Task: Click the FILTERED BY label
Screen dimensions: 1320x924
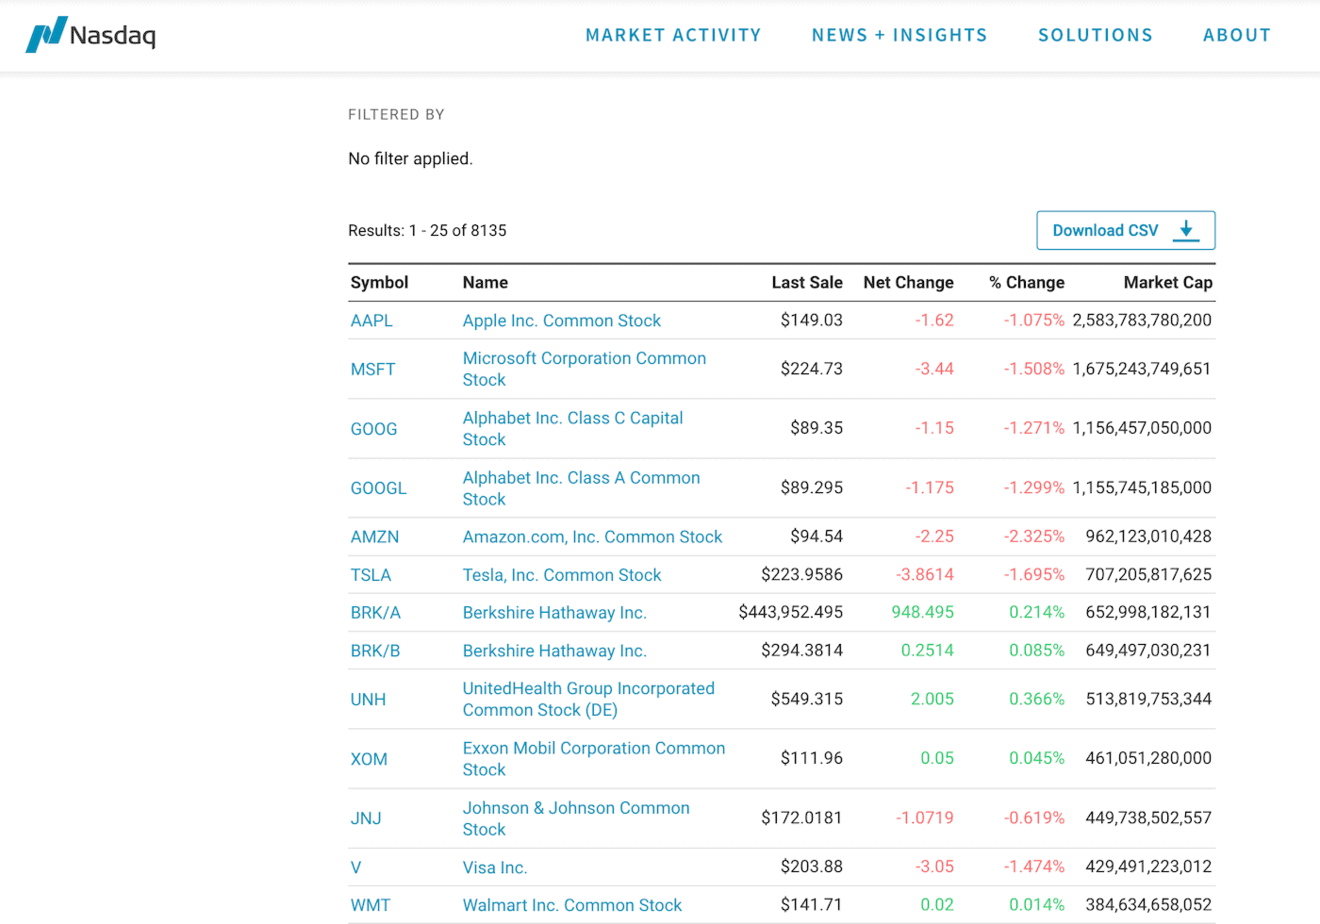Action: tap(396, 115)
